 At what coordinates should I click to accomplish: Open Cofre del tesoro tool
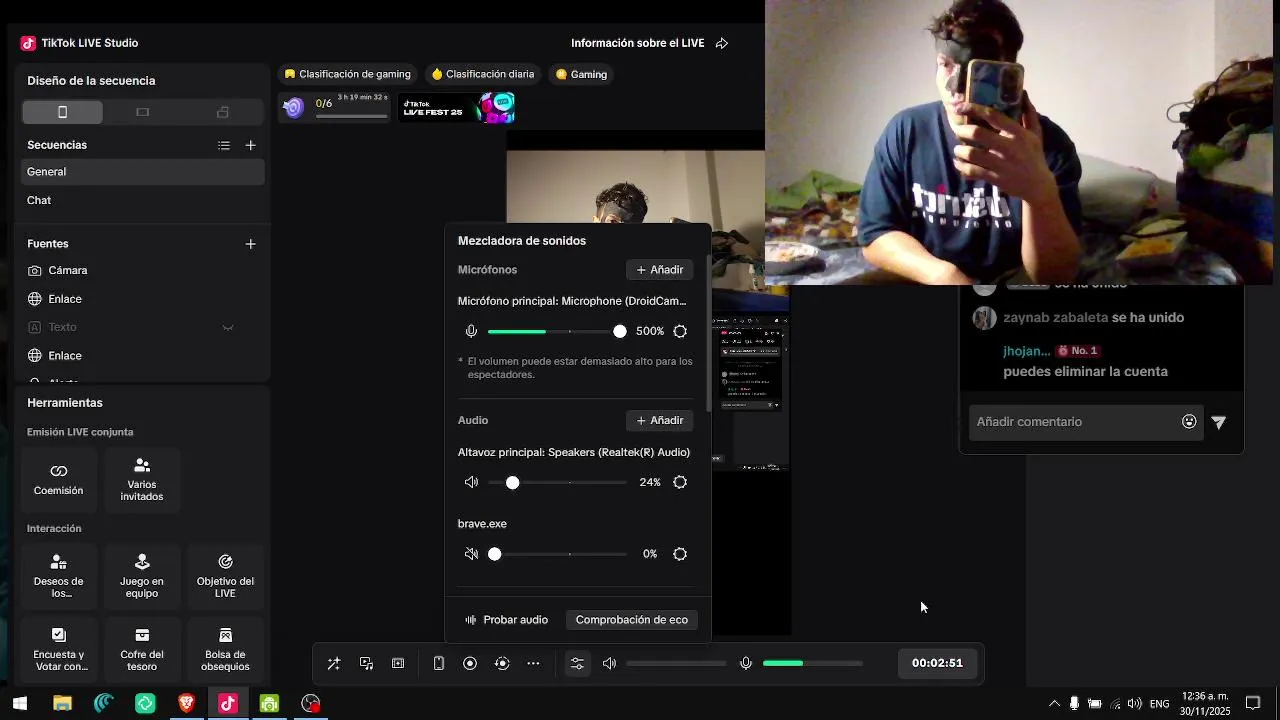pos(142,649)
